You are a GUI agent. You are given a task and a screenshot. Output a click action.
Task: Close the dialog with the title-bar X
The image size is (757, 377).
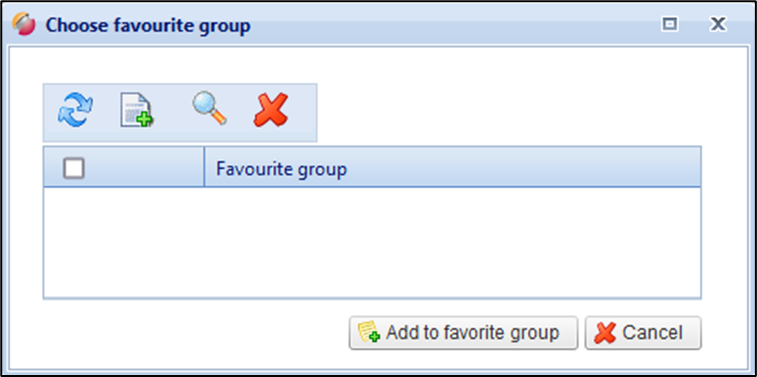(718, 24)
